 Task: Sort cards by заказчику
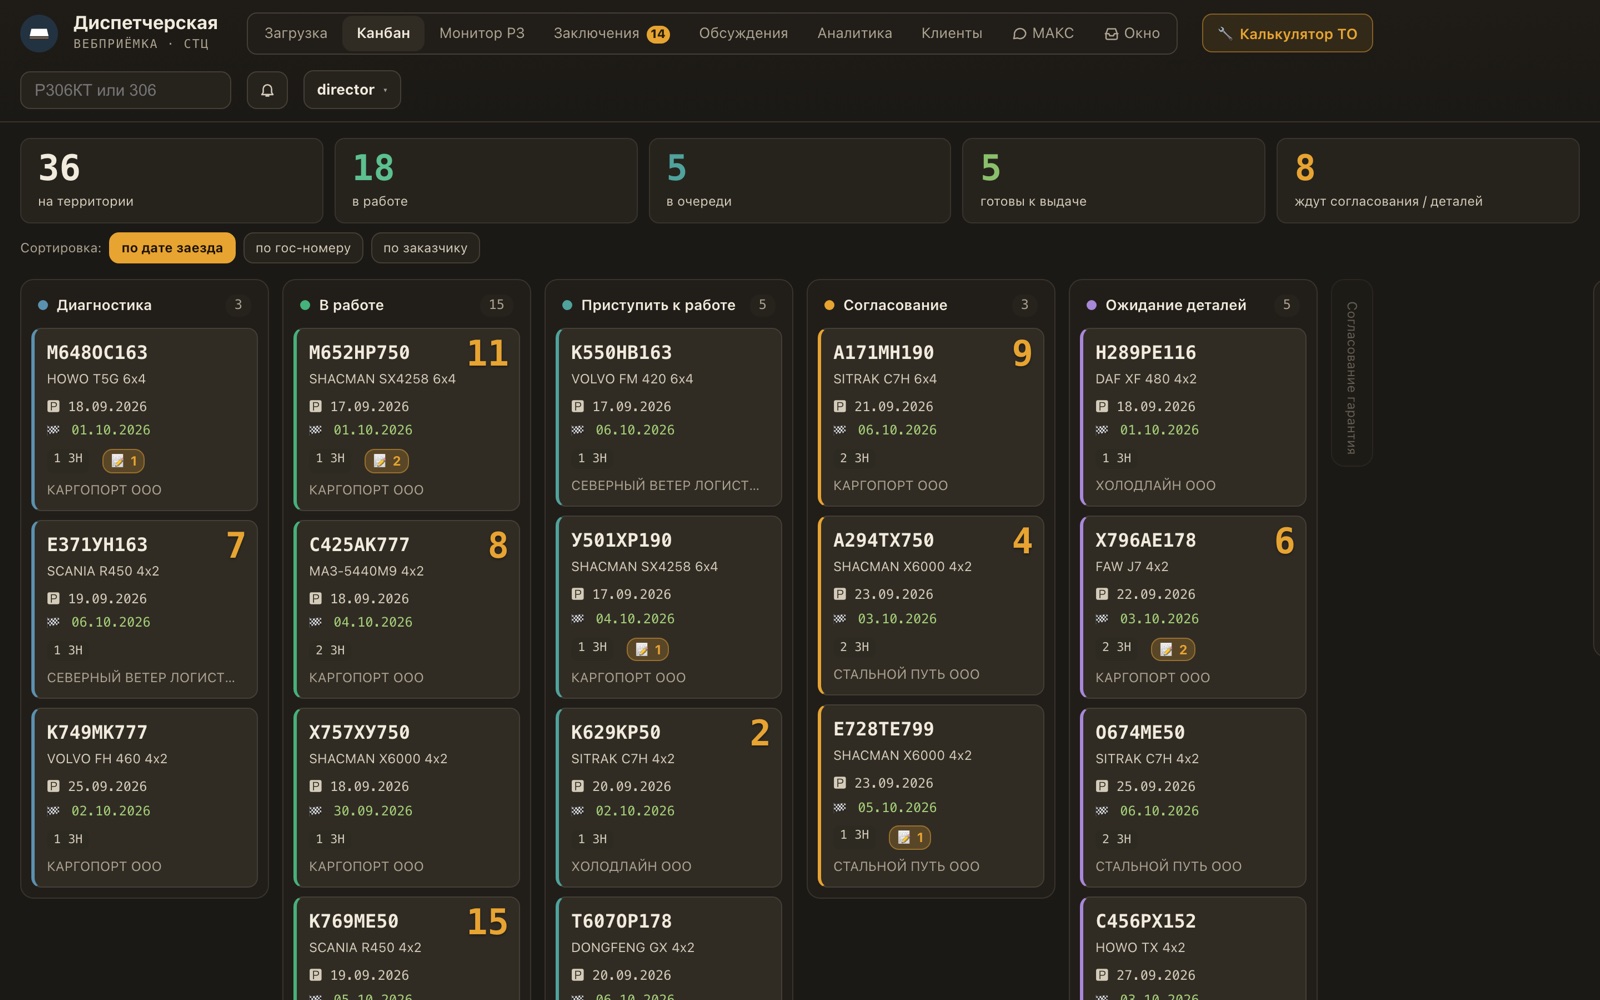tap(425, 248)
